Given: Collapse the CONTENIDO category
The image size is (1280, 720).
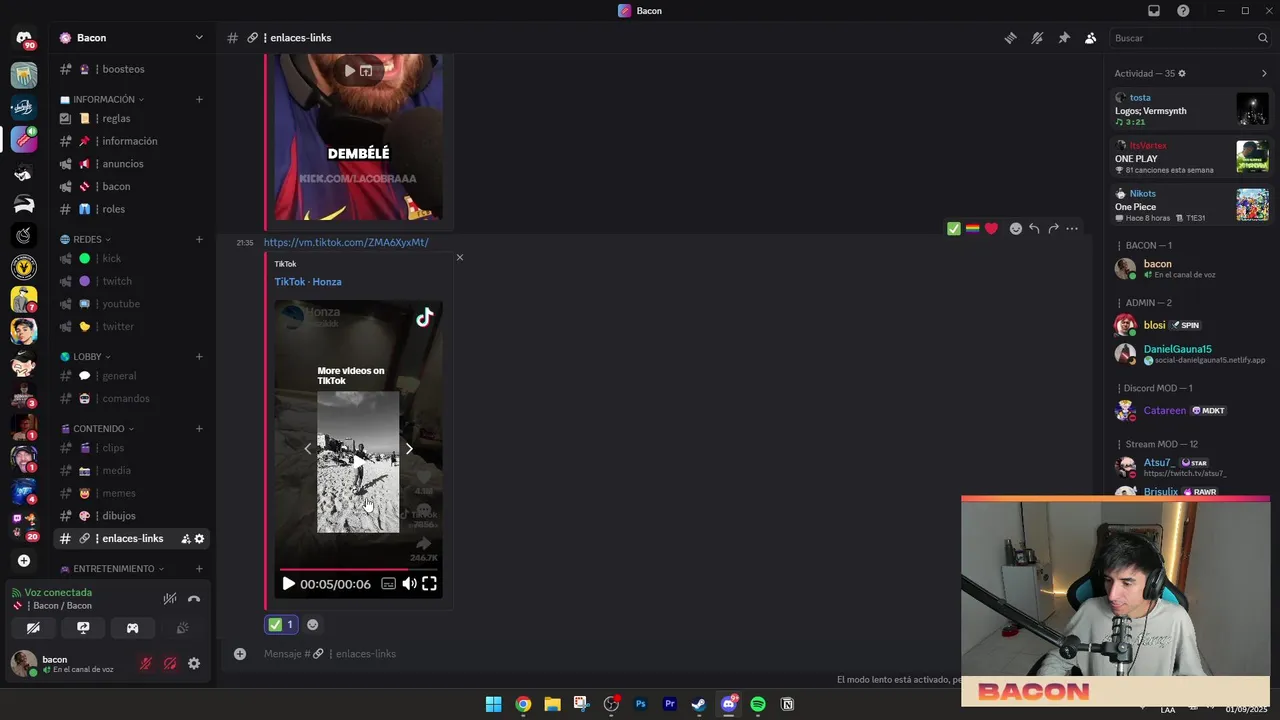Looking at the screenshot, I should point(98,429).
